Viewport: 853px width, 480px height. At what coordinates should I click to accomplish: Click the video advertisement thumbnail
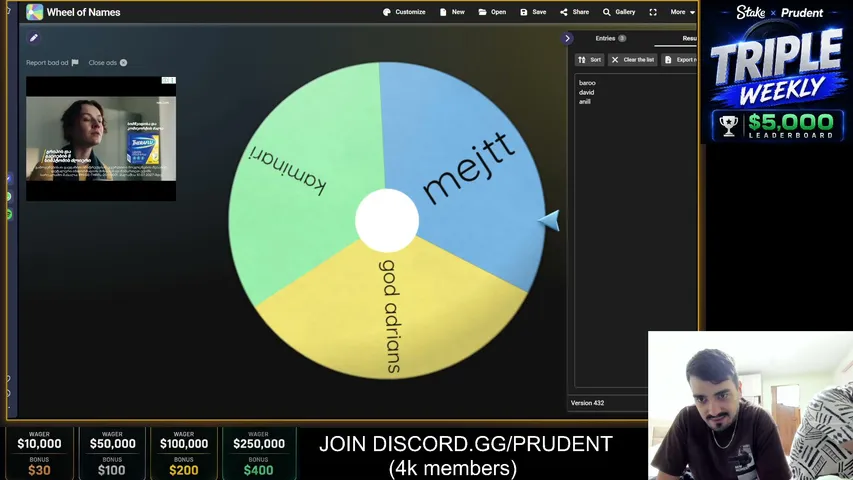tap(101, 138)
